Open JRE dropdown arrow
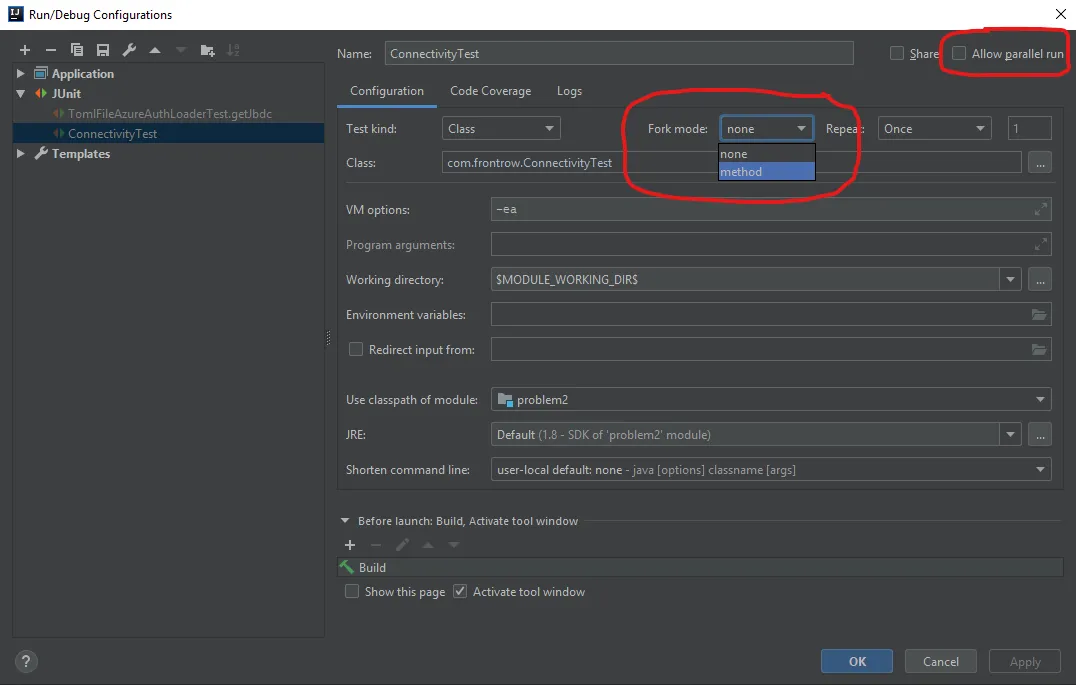The width and height of the screenshot is (1076, 685). (x=1010, y=434)
